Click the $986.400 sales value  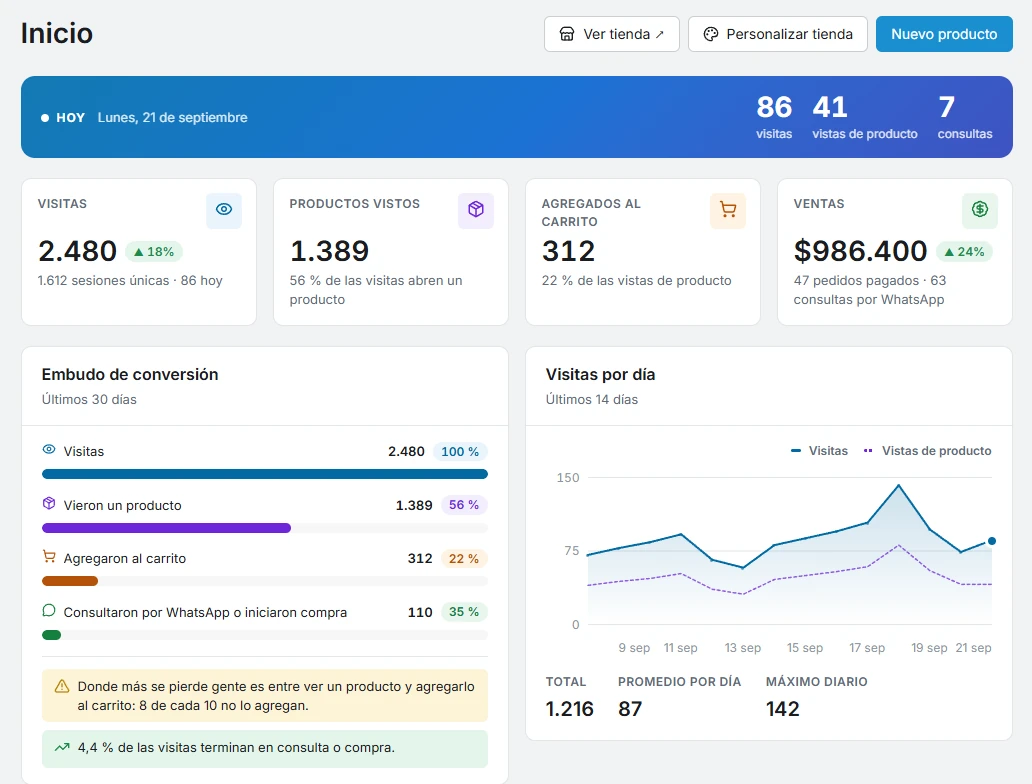[x=860, y=251]
